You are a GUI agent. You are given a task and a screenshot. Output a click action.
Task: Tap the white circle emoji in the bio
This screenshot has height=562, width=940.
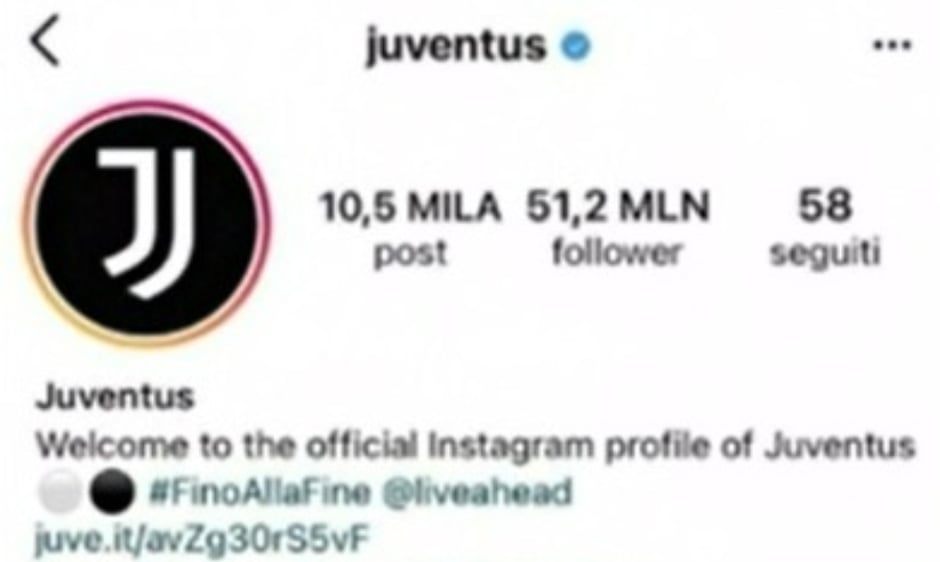pyautogui.click(x=60, y=492)
